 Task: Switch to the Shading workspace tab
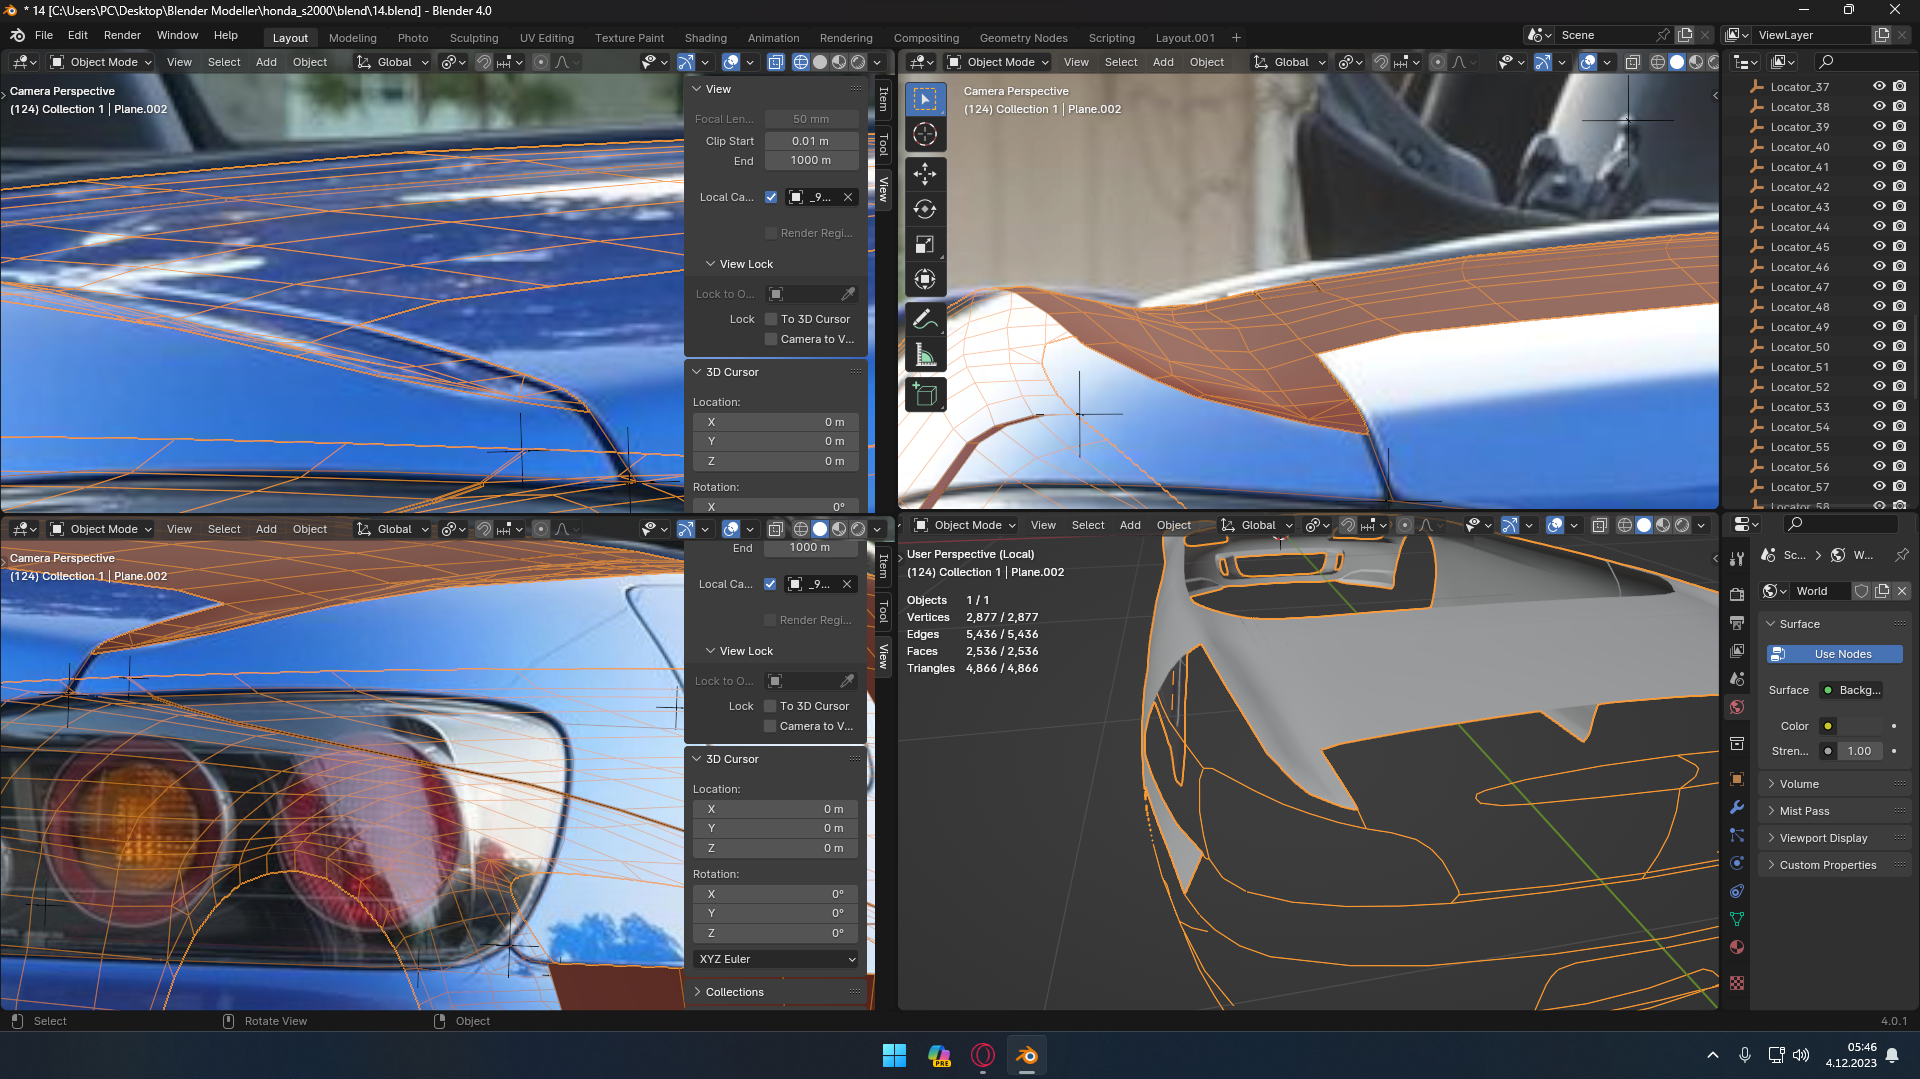706,38
